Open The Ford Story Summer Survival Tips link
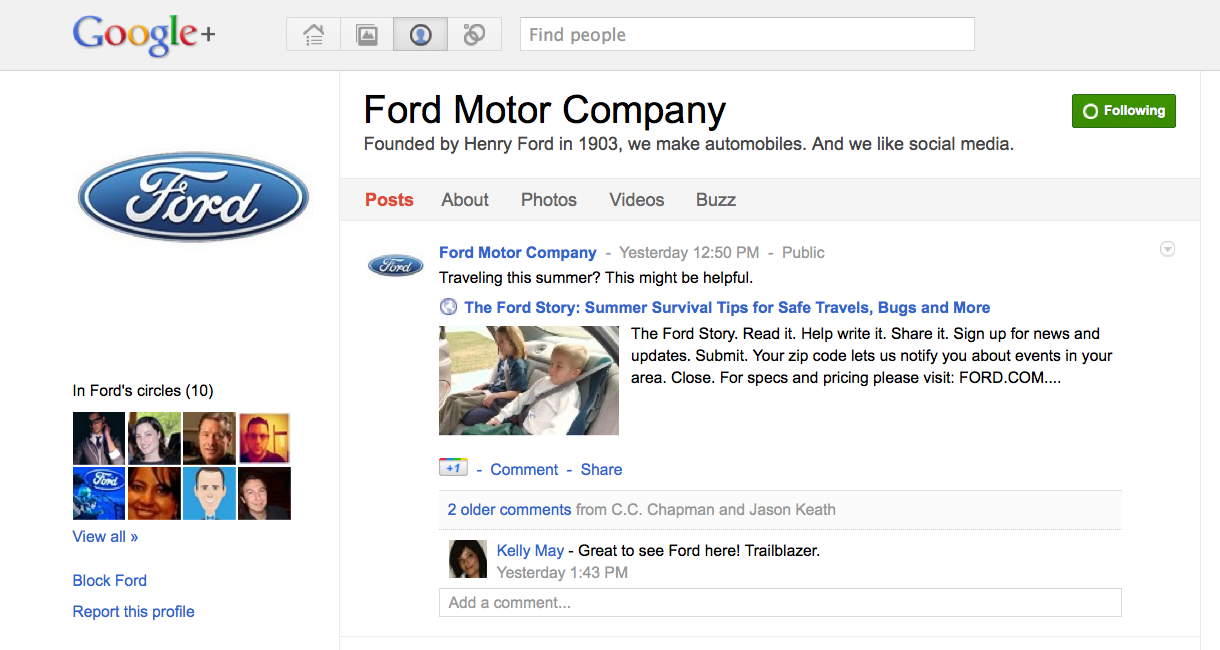The height and width of the screenshot is (650, 1220). 727,307
